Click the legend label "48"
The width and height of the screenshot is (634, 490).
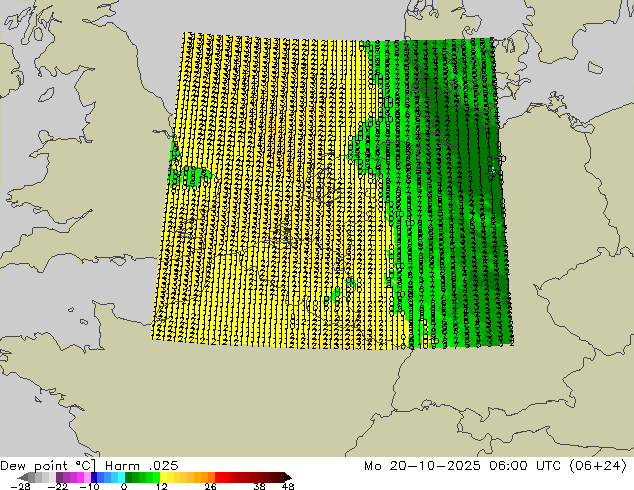pos(288,487)
